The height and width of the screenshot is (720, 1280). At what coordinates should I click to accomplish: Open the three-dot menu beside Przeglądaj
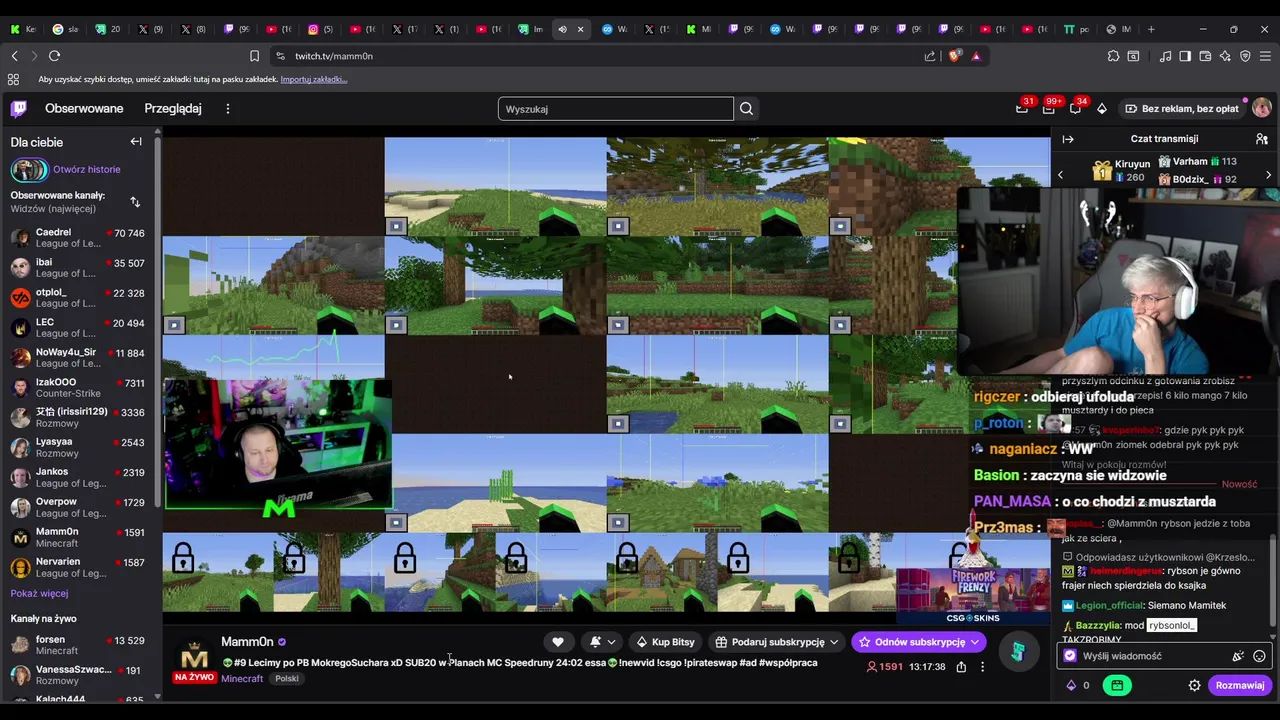pyautogui.click(x=228, y=108)
